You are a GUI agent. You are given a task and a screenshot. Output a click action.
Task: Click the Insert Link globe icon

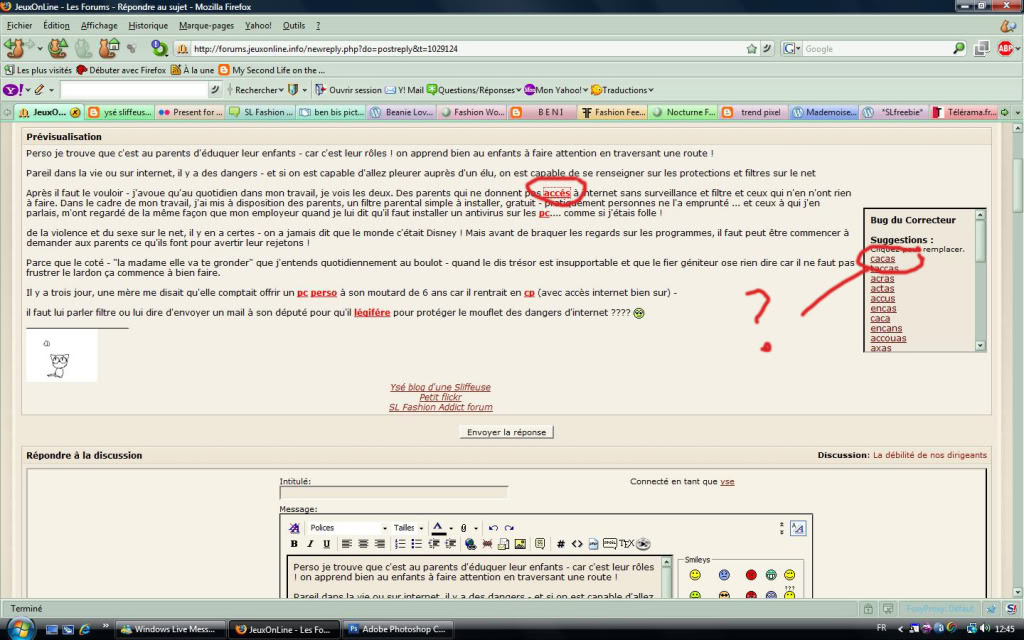click(x=470, y=544)
